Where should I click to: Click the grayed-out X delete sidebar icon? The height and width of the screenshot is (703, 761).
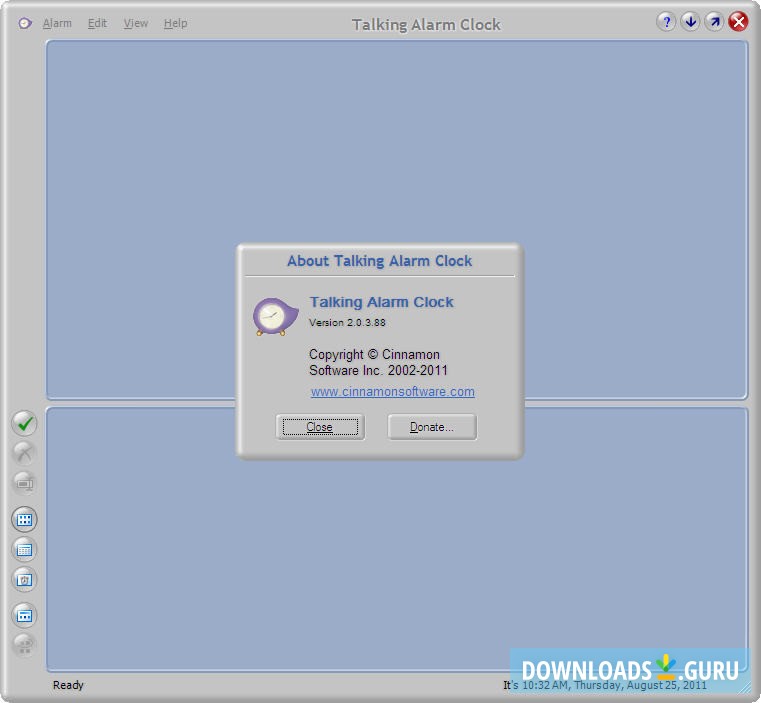click(x=24, y=453)
